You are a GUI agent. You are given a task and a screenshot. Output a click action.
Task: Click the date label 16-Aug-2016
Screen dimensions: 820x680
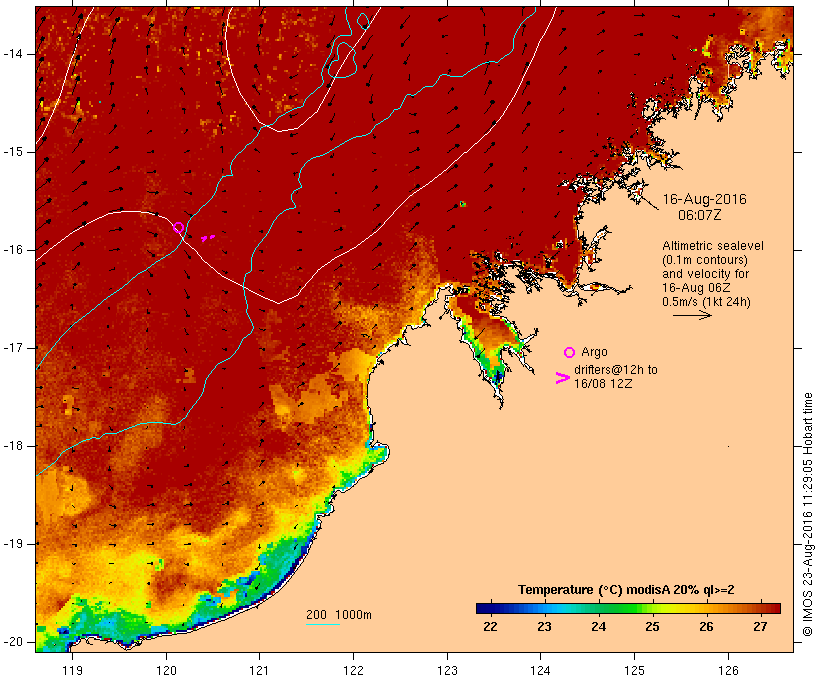[704, 199]
